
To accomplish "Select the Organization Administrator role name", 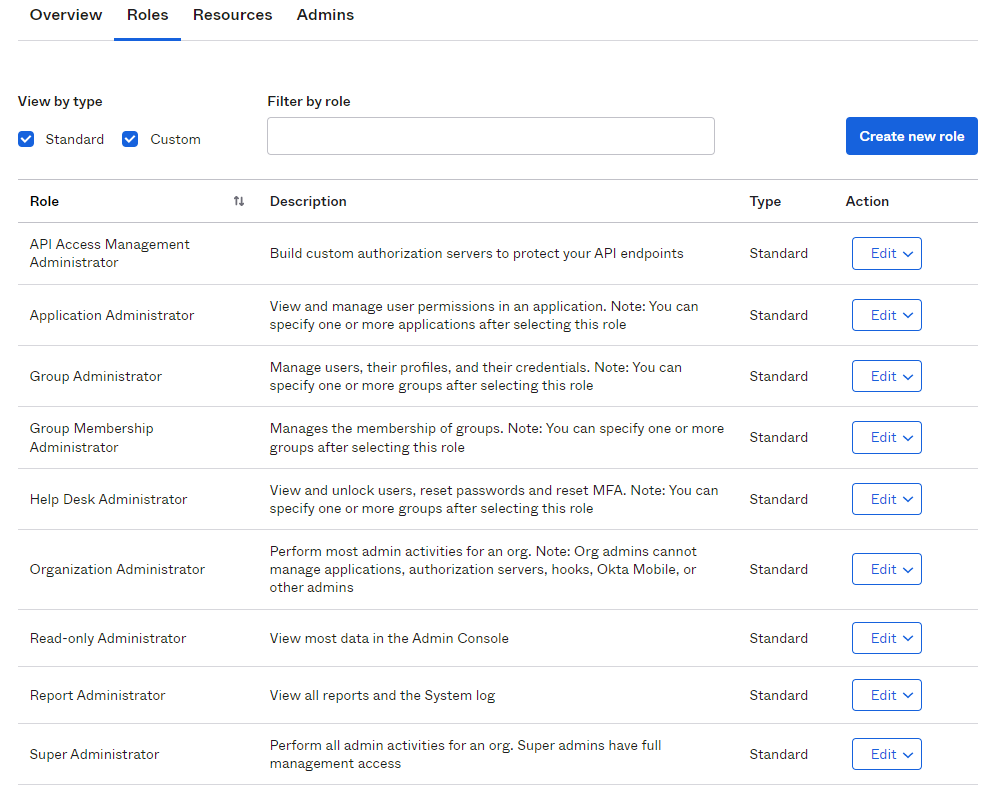I will click(117, 569).
